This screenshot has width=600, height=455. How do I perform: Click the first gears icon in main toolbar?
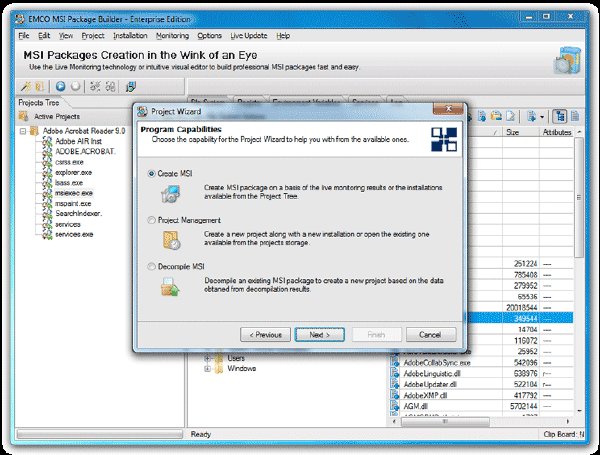(x=95, y=86)
